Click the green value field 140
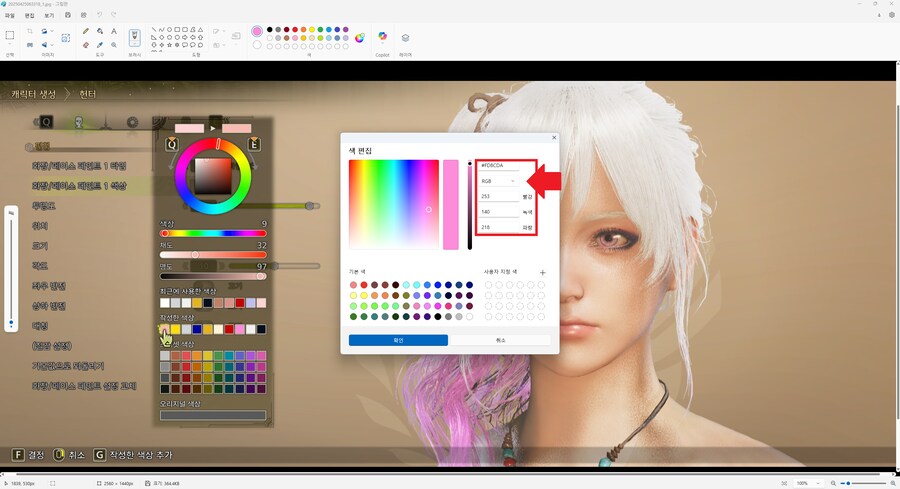 pos(498,212)
